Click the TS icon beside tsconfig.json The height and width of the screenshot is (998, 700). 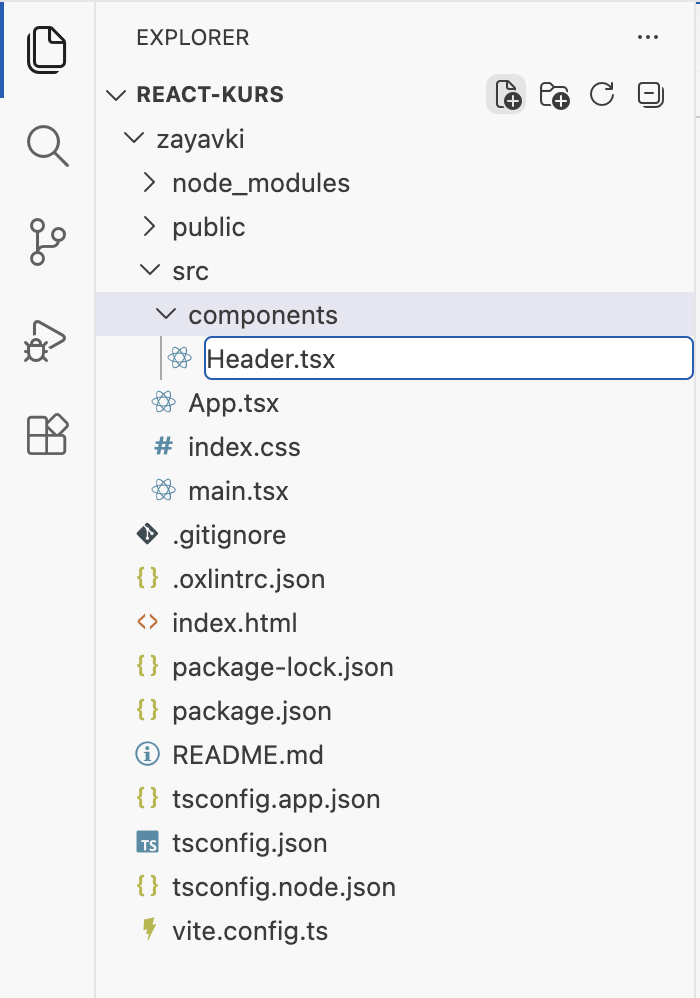click(148, 842)
